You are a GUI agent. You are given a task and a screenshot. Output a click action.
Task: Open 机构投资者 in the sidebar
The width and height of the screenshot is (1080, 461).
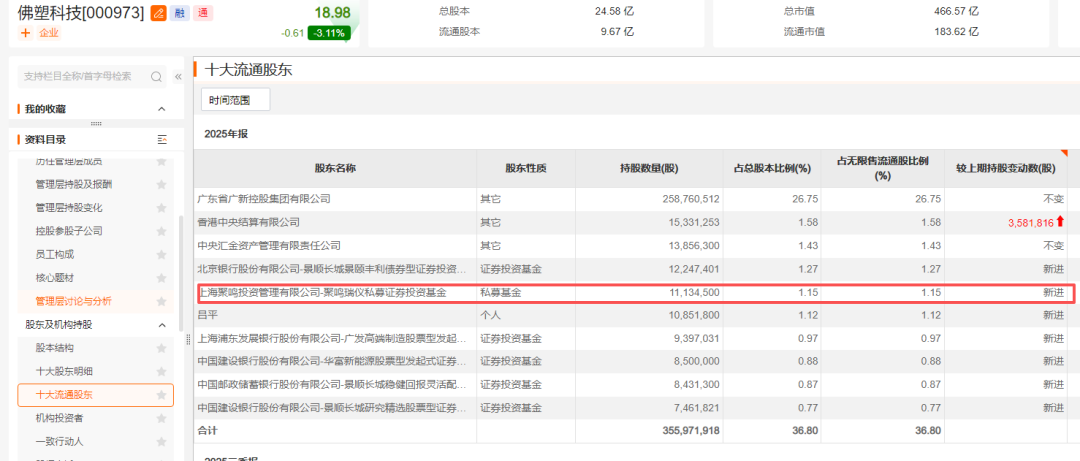[x=60, y=418]
